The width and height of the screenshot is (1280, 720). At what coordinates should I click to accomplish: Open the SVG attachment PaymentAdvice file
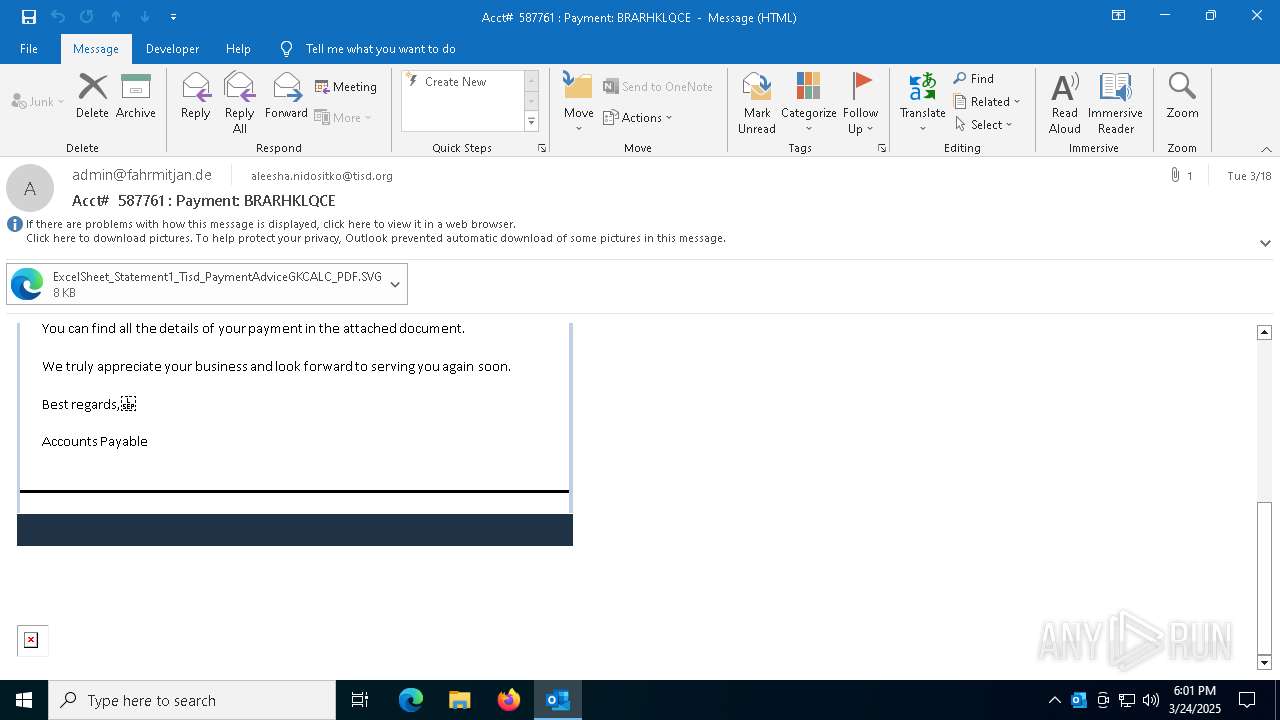click(x=195, y=284)
